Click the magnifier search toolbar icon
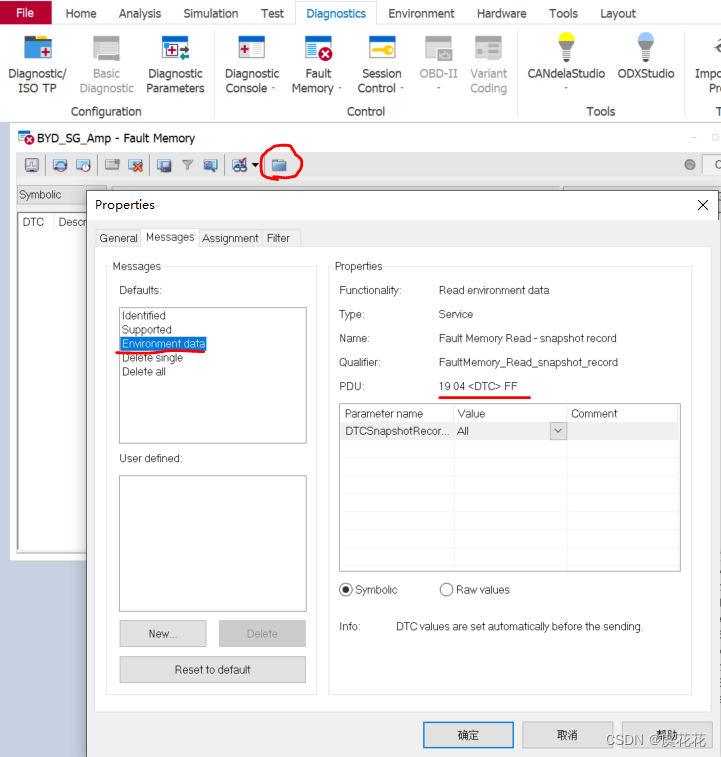 point(210,166)
